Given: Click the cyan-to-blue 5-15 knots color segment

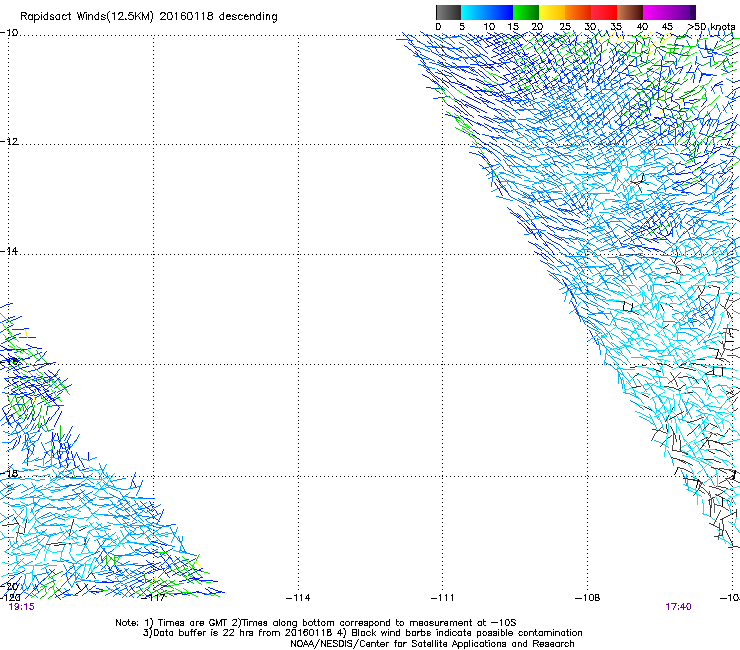Looking at the screenshot, I should (487, 12).
